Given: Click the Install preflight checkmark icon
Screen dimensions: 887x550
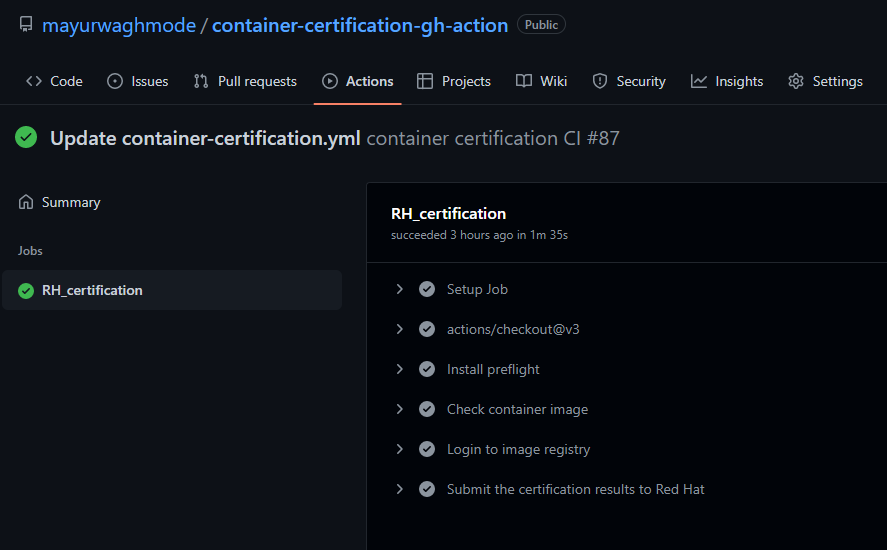Looking at the screenshot, I should (x=427, y=369).
